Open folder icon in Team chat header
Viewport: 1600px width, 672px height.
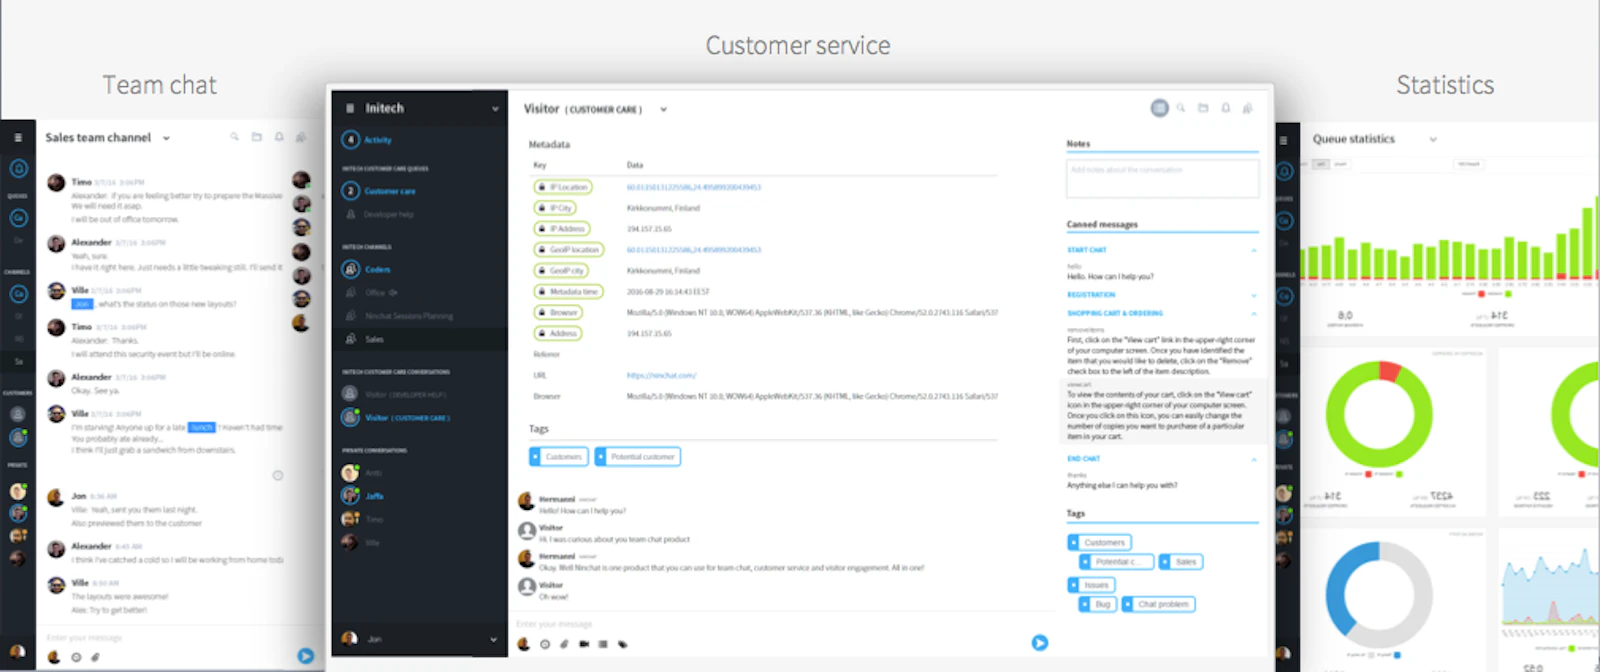[257, 137]
